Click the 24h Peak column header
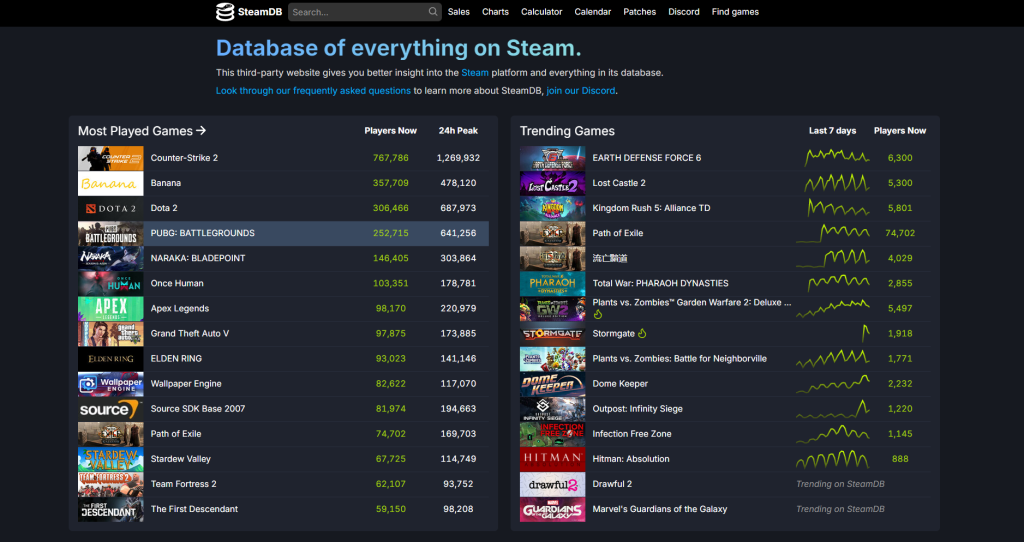 (458, 131)
